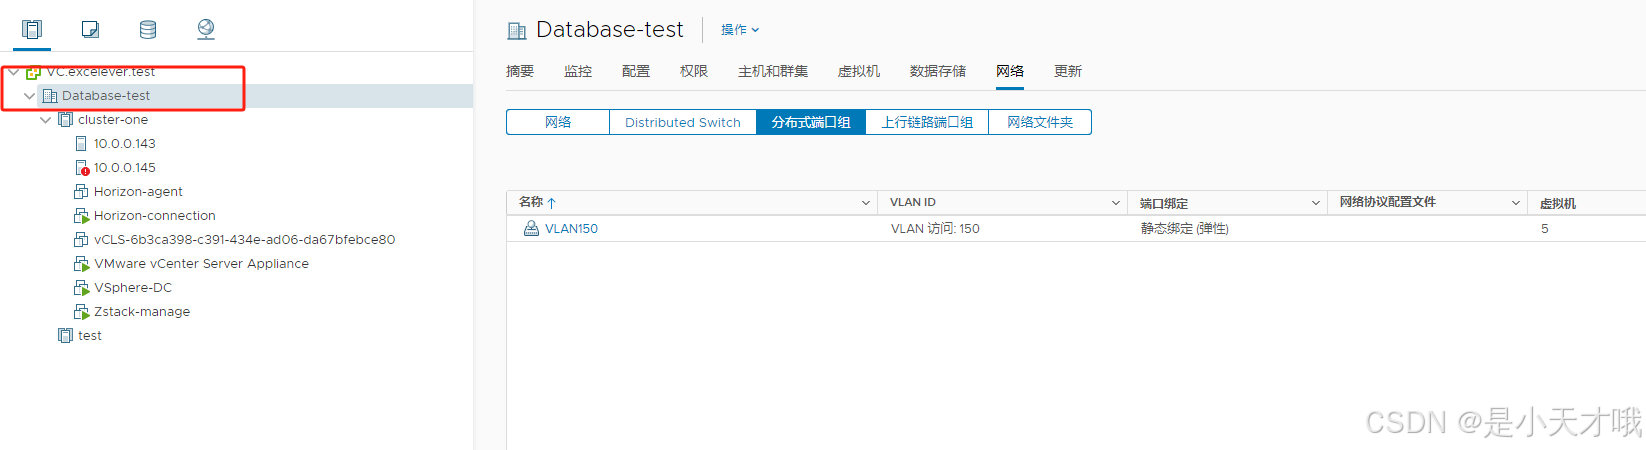Select the test cluster in the tree
Viewport: 1646px width, 450px height.
[90, 336]
